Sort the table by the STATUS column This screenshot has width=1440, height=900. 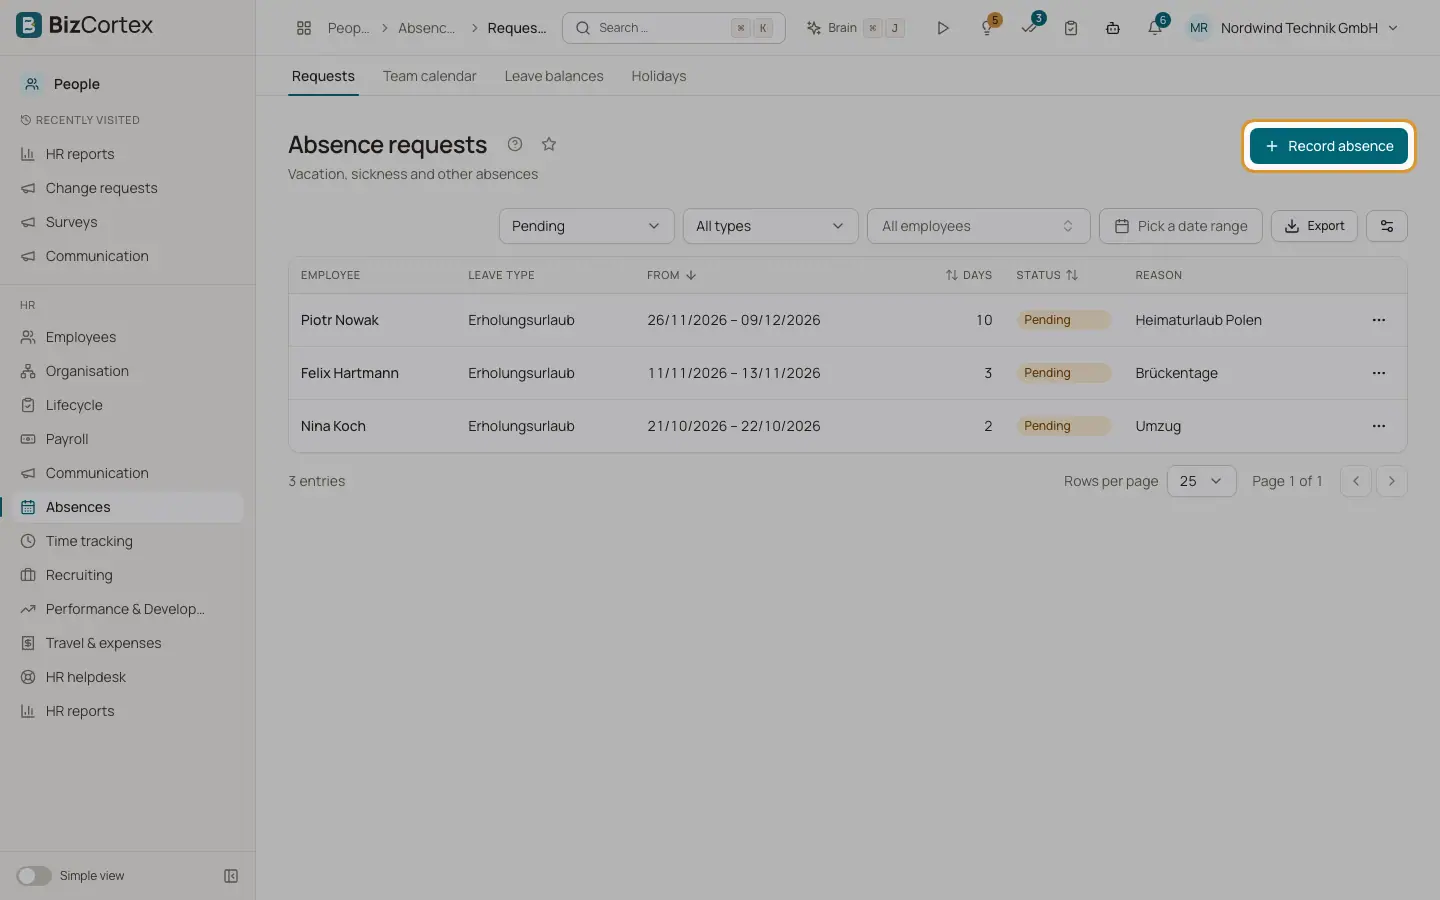pos(1047,275)
